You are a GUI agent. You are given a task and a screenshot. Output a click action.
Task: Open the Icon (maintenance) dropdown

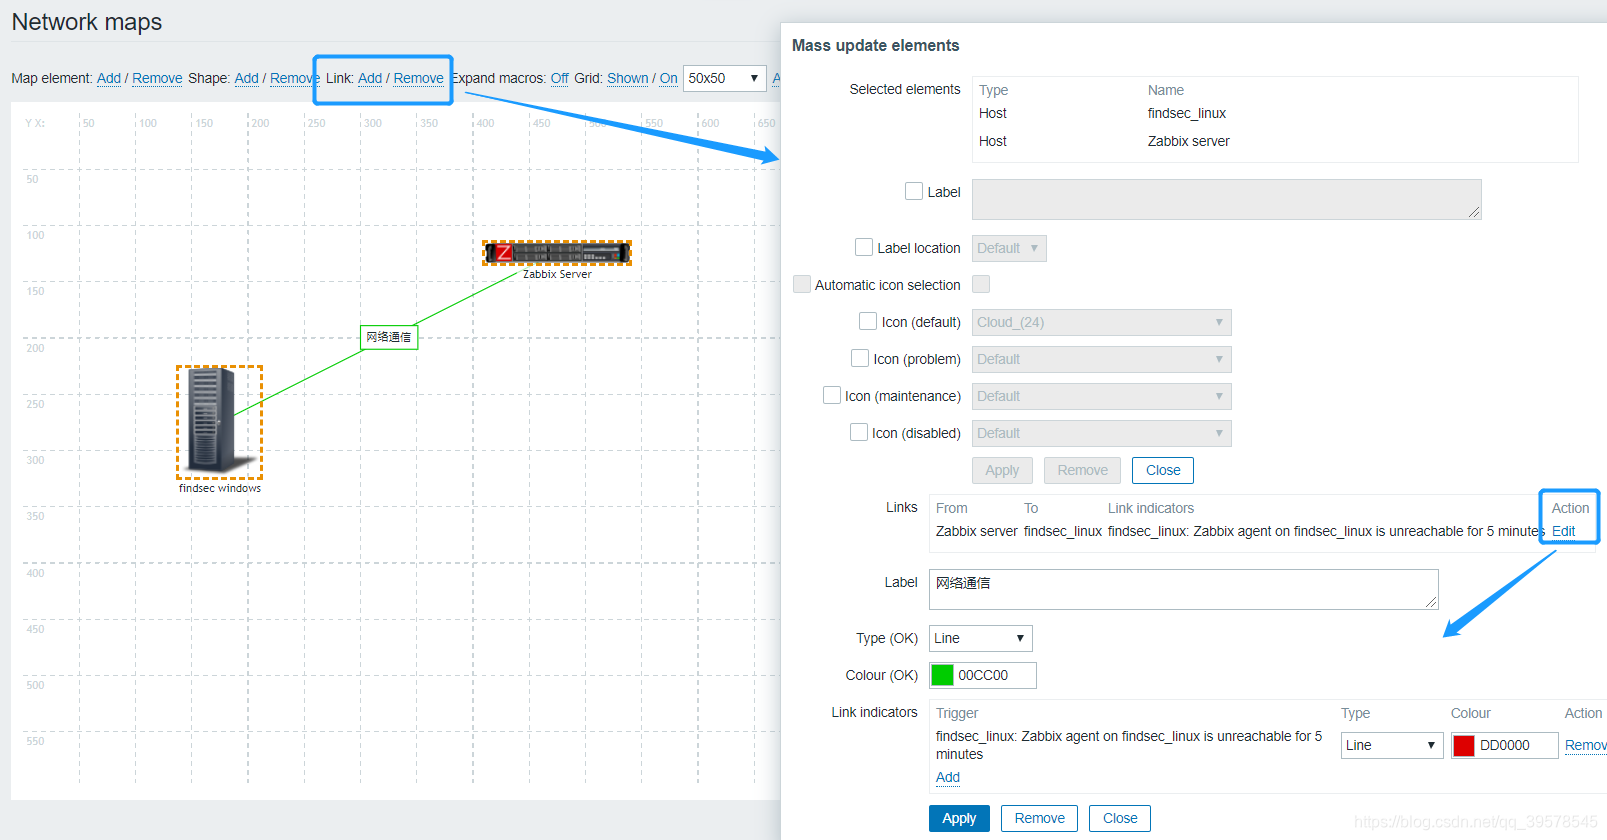click(x=1101, y=396)
